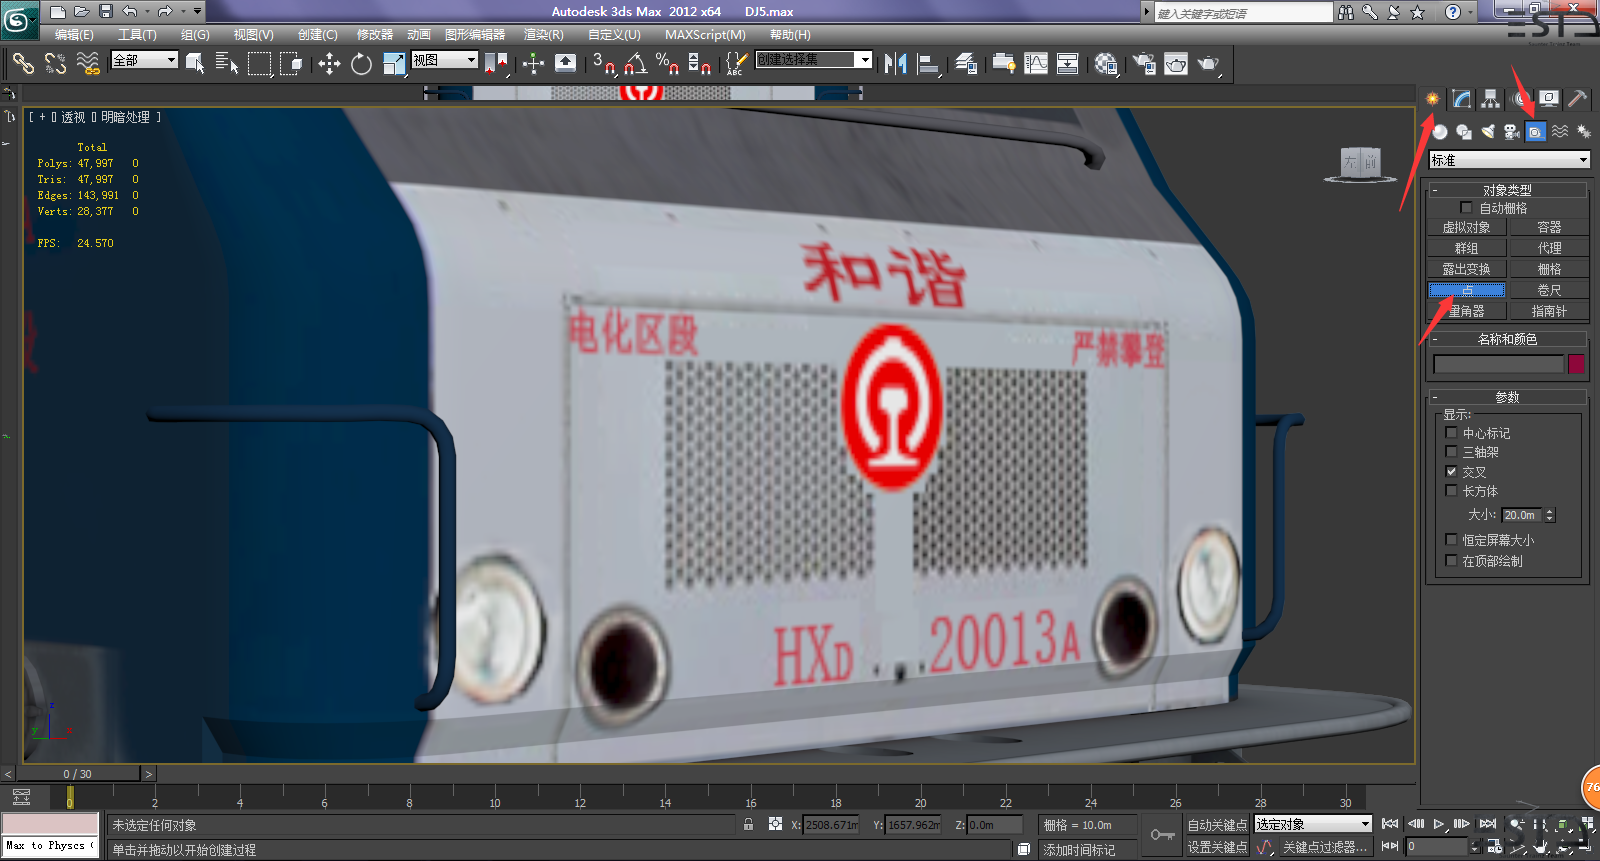The image size is (1600, 861).
Task: Open Render Setup teapot icon
Action: pos(1144,64)
